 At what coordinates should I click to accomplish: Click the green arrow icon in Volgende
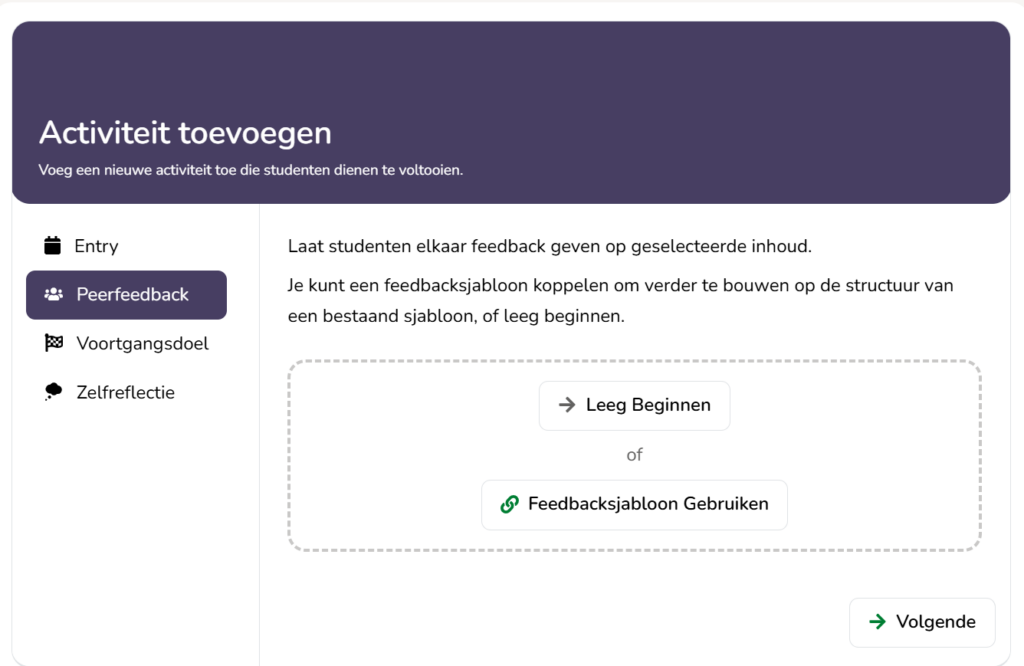(x=878, y=622)
